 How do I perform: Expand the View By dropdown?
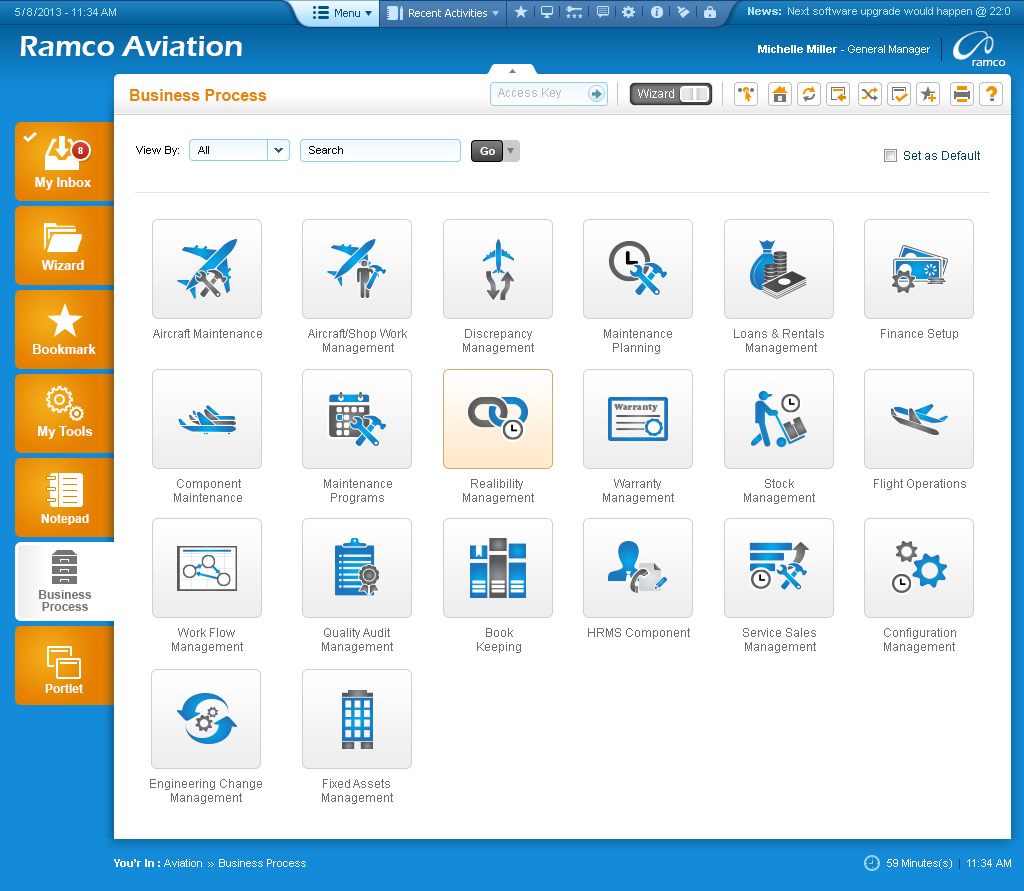(x=278, y=149)
